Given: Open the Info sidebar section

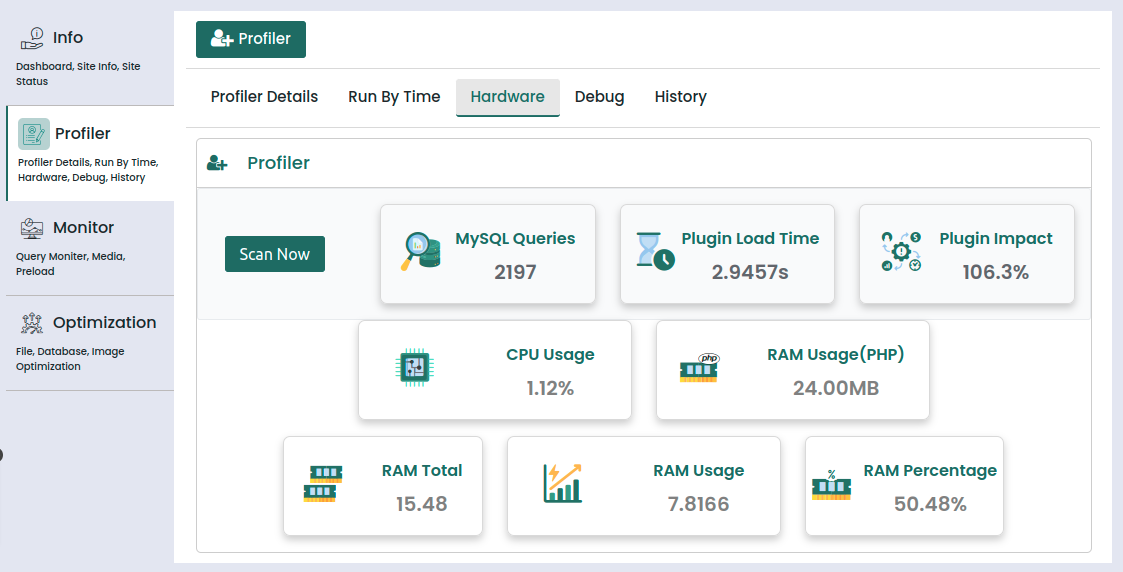Looking at the screenshot, I should coord(90,58).
